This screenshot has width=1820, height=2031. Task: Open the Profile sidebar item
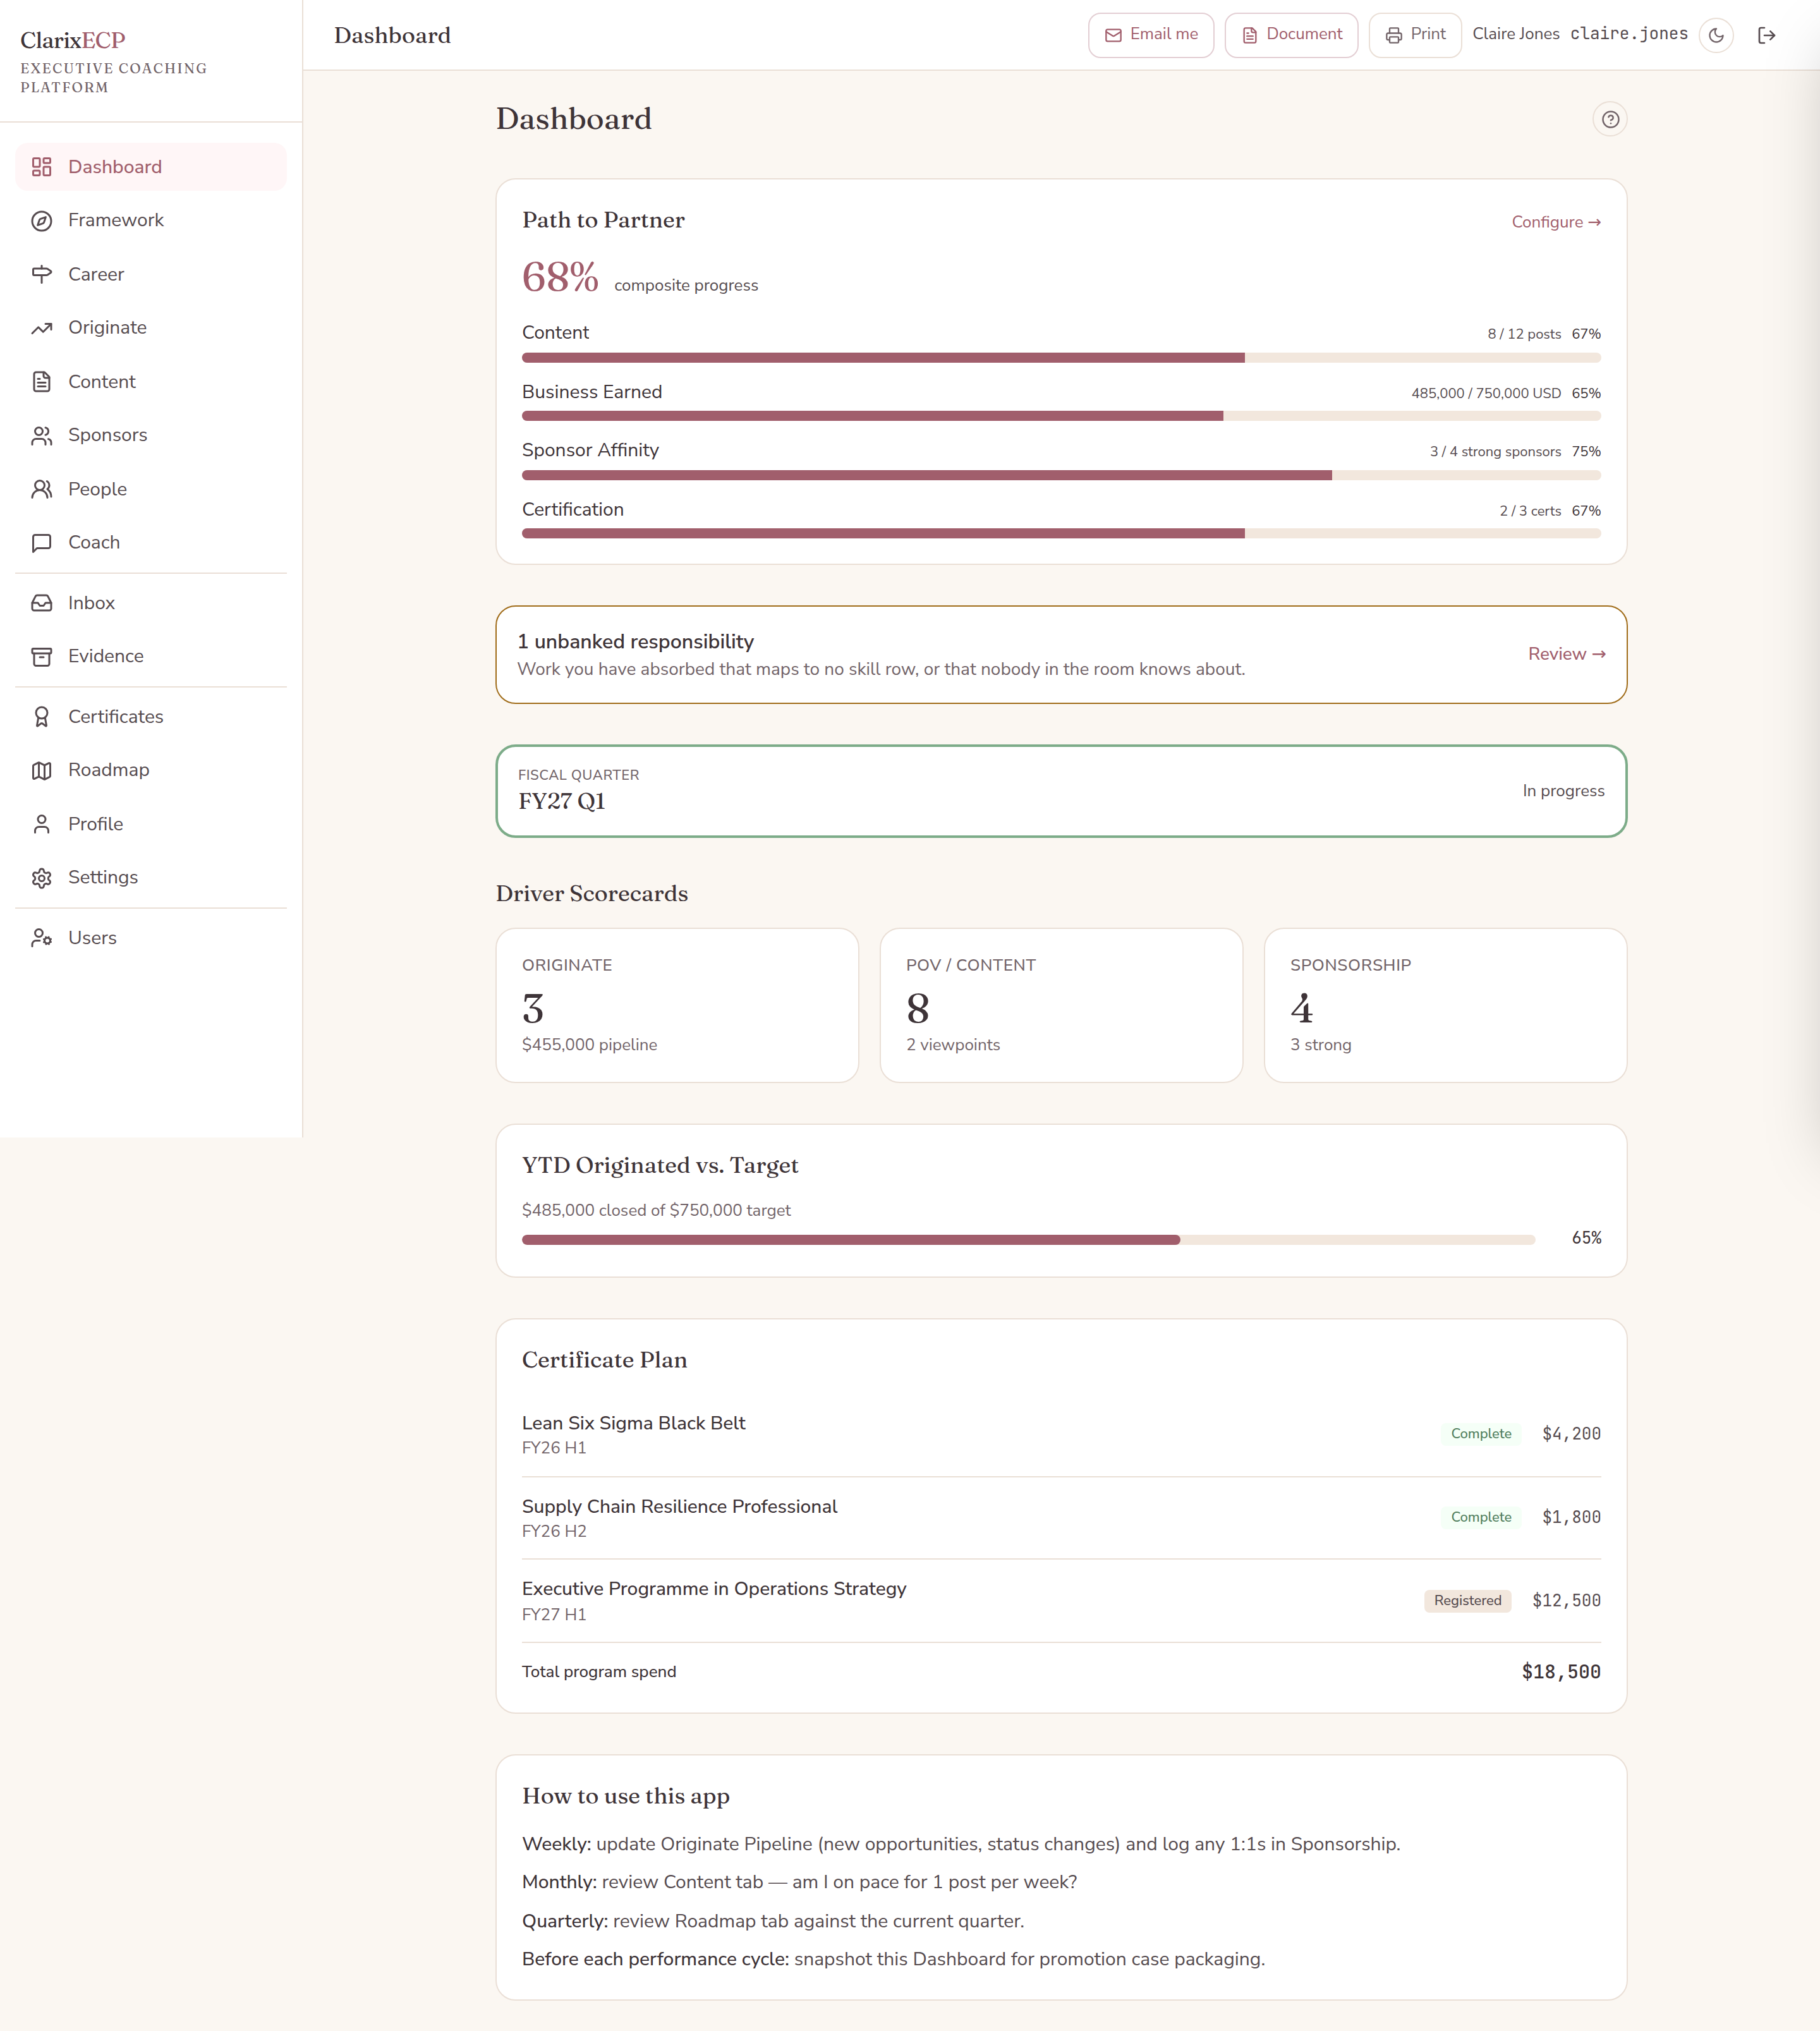(151, 824)
